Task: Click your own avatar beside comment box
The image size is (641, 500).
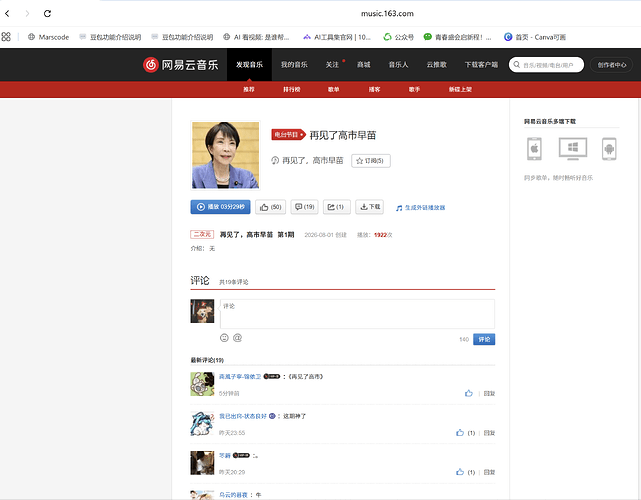Action: tap(202, 311)
